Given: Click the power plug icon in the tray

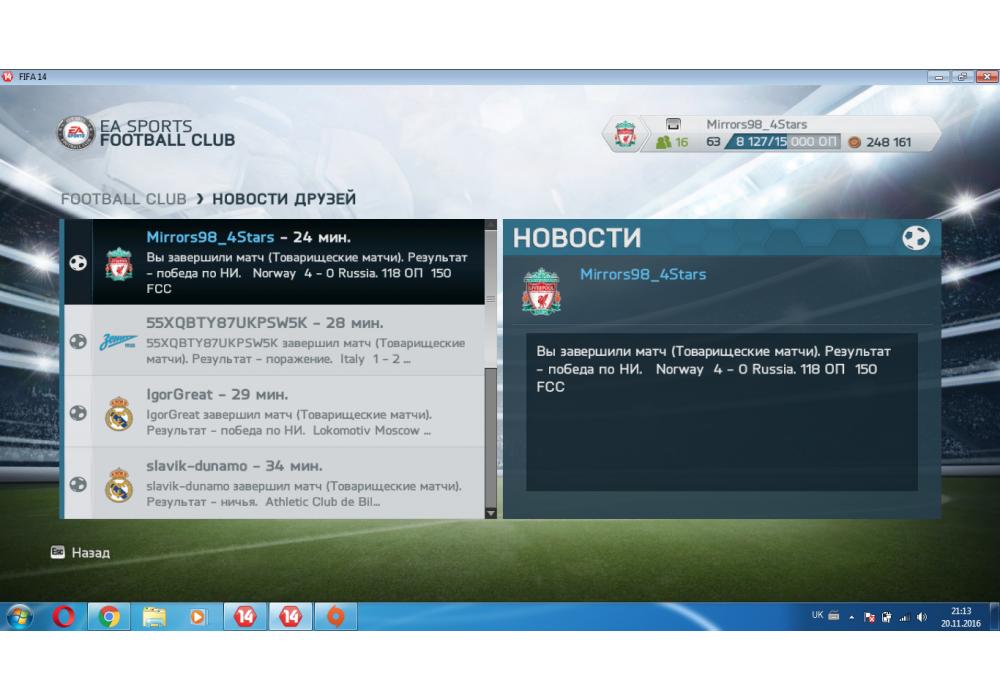Looking at the screenshot, I should (886, 617).
